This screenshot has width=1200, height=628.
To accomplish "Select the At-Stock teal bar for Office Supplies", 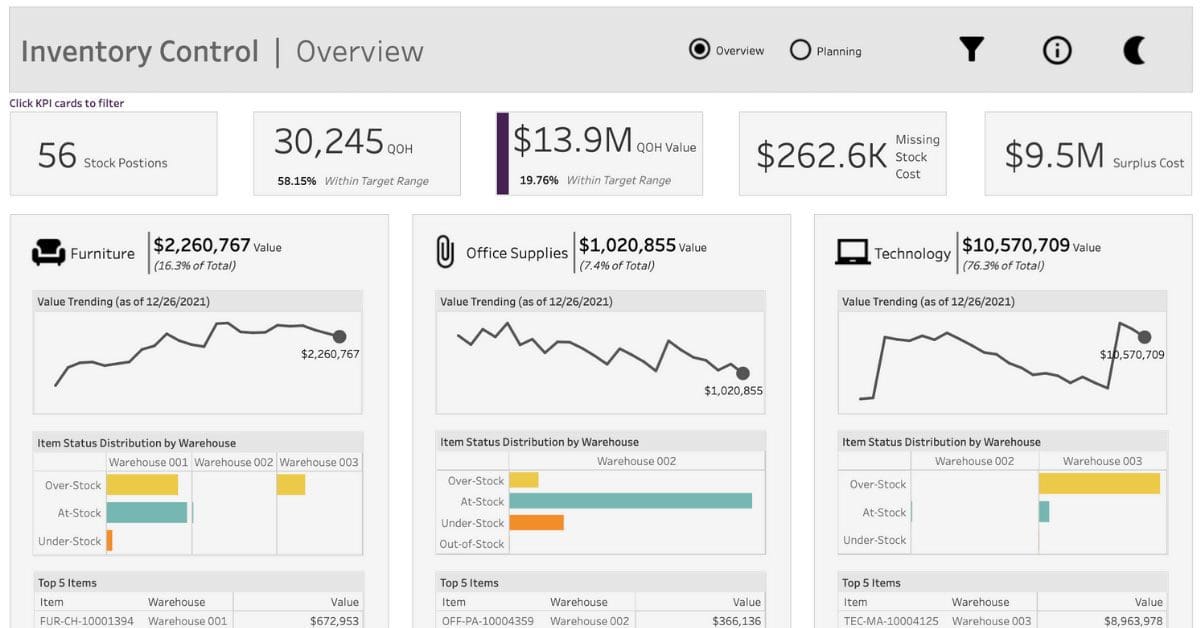I will coord(630,501).
